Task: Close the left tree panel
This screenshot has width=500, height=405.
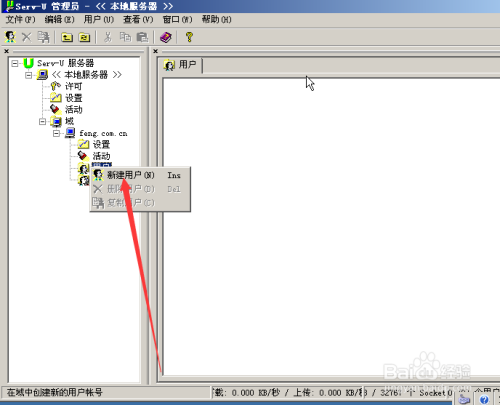Action: pyautogui.click(x=6, y=51)
